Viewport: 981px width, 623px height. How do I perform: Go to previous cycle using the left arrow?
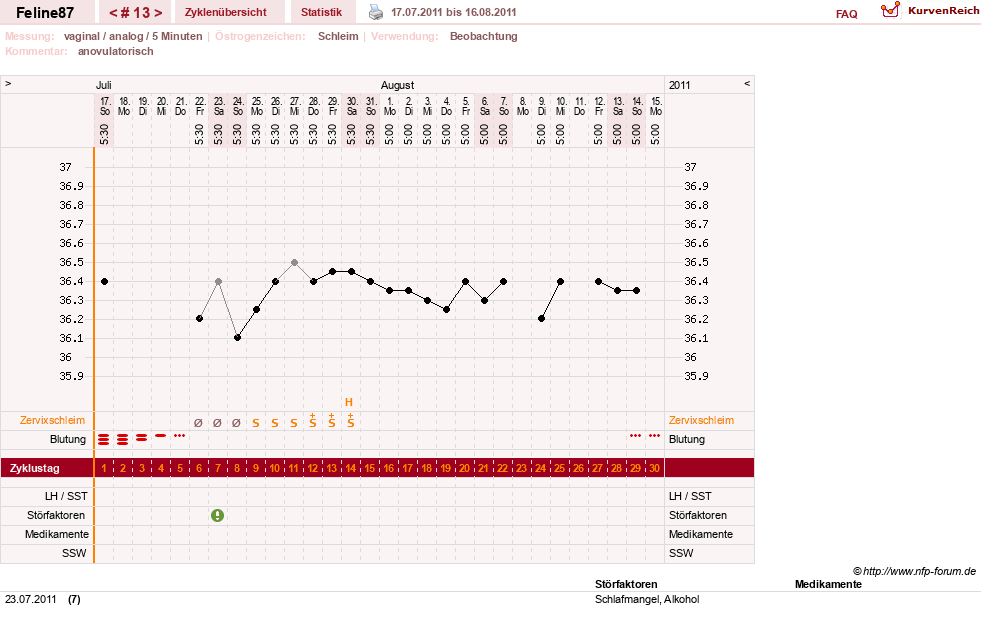click(113, 13)
